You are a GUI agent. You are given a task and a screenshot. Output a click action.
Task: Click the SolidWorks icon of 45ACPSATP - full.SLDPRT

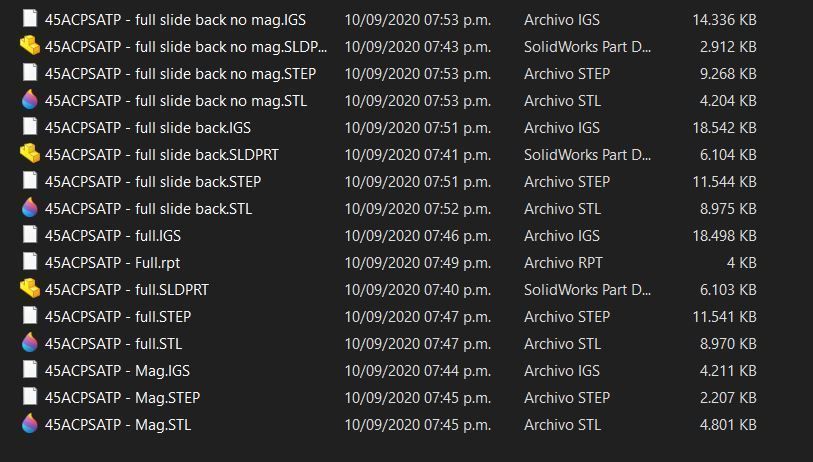30,289
